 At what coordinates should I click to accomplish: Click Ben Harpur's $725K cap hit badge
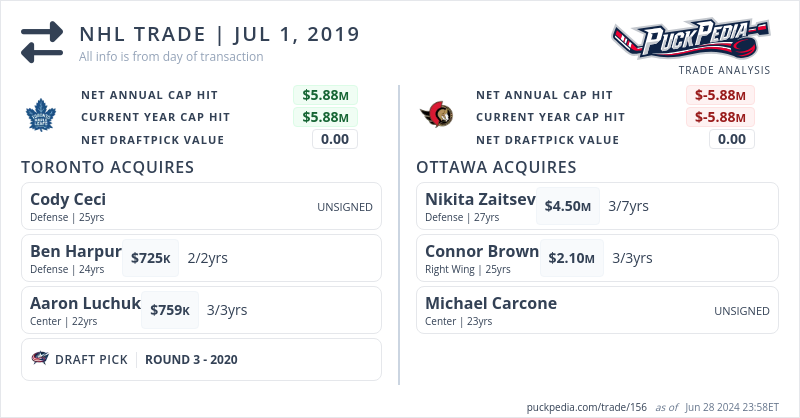(x=150, y=258)
